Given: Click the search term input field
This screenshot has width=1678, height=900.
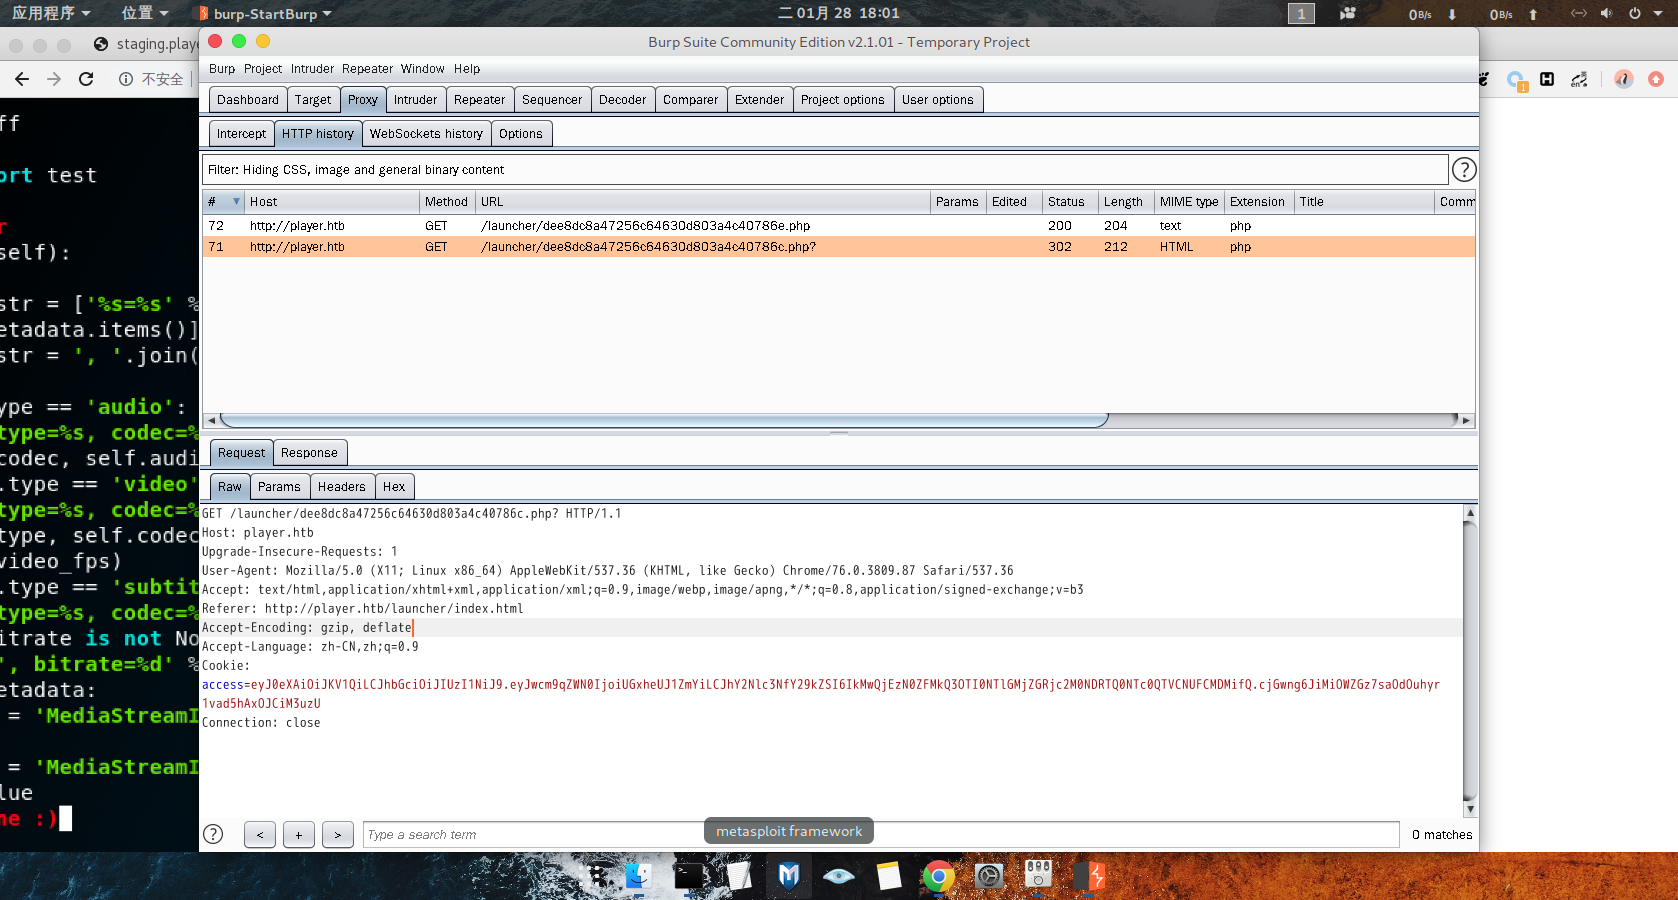Looking at the screenshot, I should (x=881, y=834).
